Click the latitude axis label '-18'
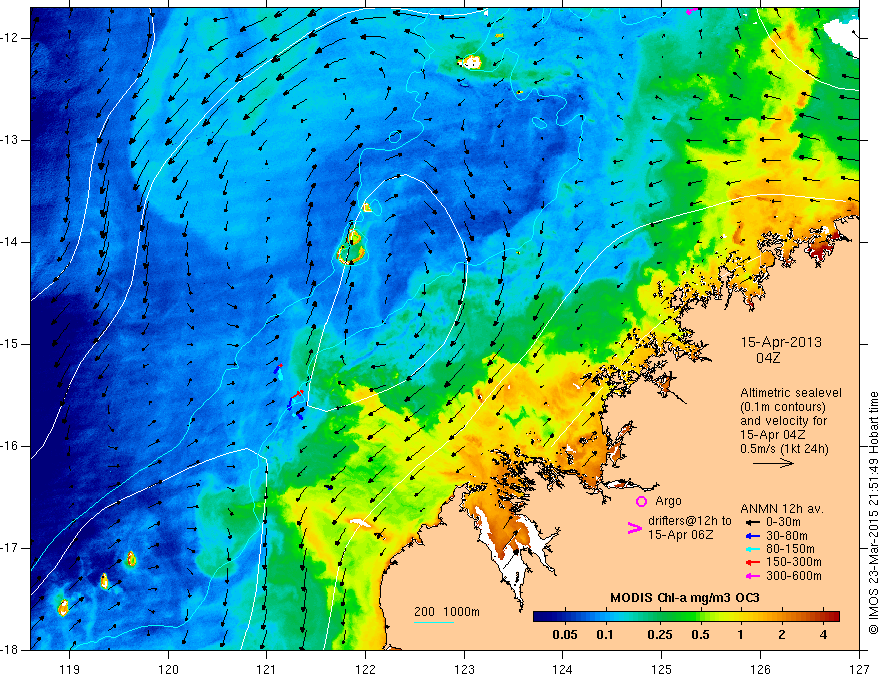This screenshot has width=880, height=680. (10, 650)
